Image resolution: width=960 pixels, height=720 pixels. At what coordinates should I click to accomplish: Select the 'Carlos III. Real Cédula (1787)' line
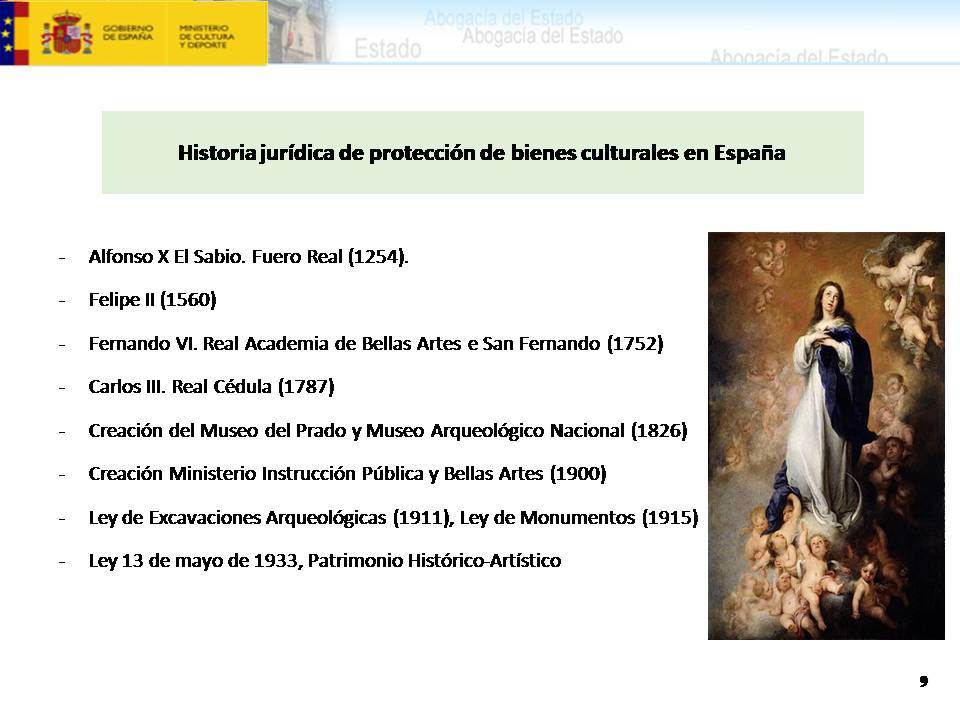211,387
